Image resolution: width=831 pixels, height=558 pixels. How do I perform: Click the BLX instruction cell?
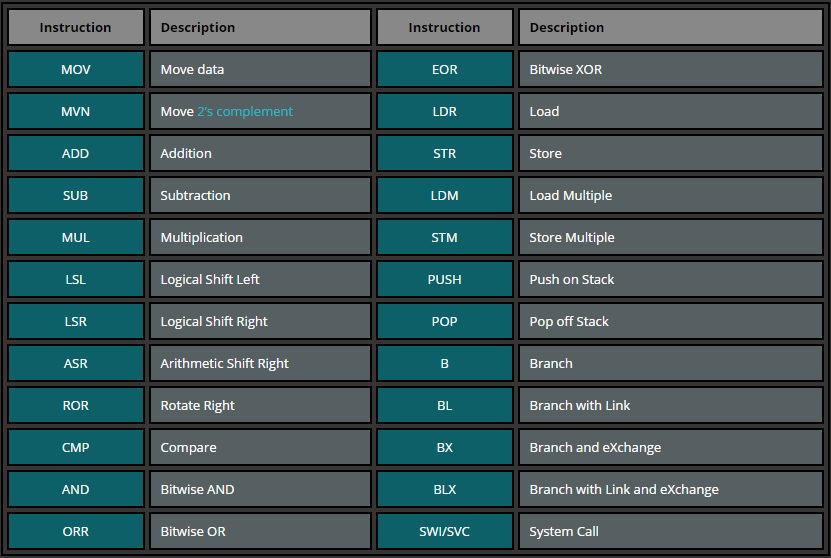pos(445,490)
